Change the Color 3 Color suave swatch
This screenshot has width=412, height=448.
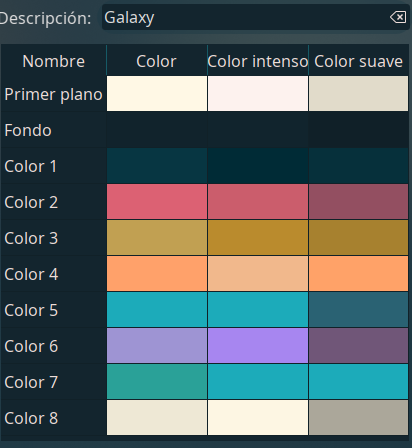359,238
